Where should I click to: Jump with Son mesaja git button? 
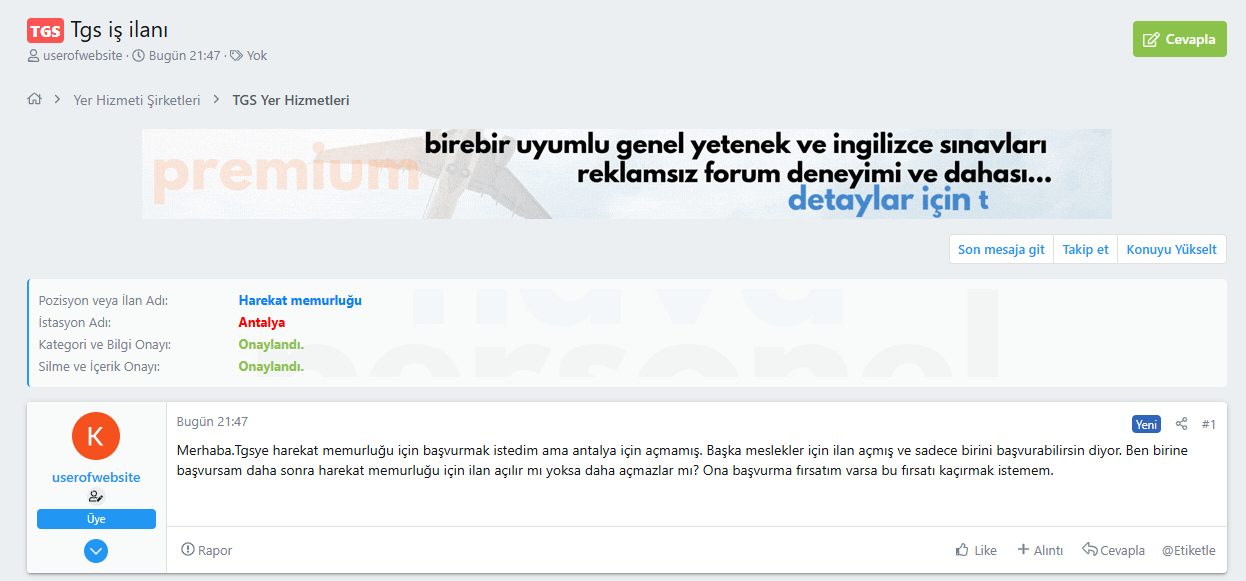coord(1001,250)
